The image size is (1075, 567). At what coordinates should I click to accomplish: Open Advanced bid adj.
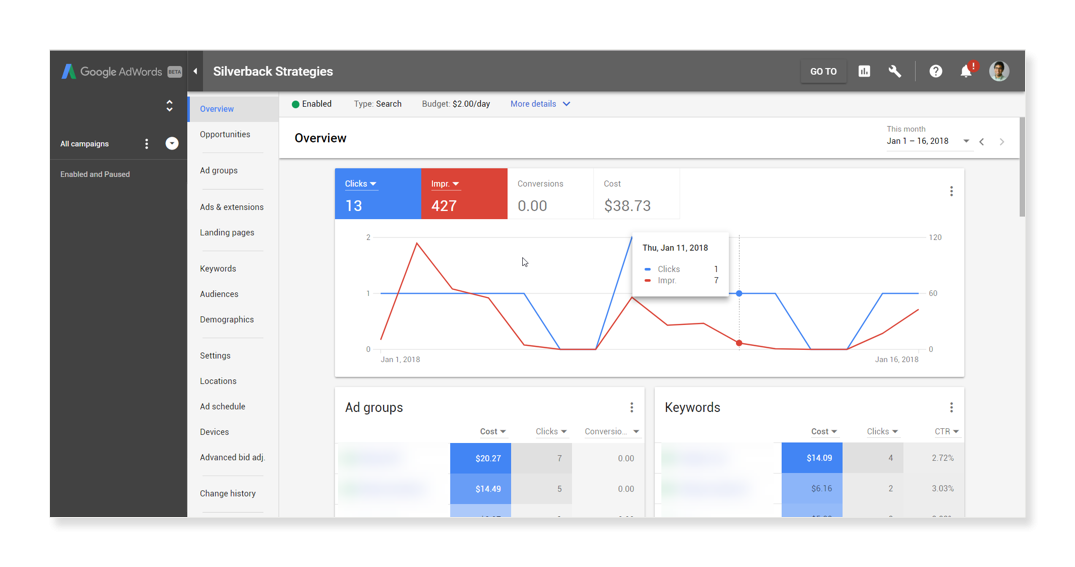coord(232,457)
